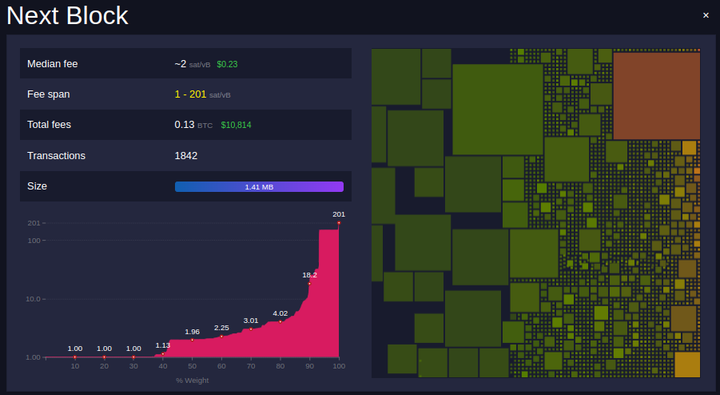This screenshot has height=395, width=720.
Task: Click the 1.41 MB size progress bar
Action: (x=259, y=186)
